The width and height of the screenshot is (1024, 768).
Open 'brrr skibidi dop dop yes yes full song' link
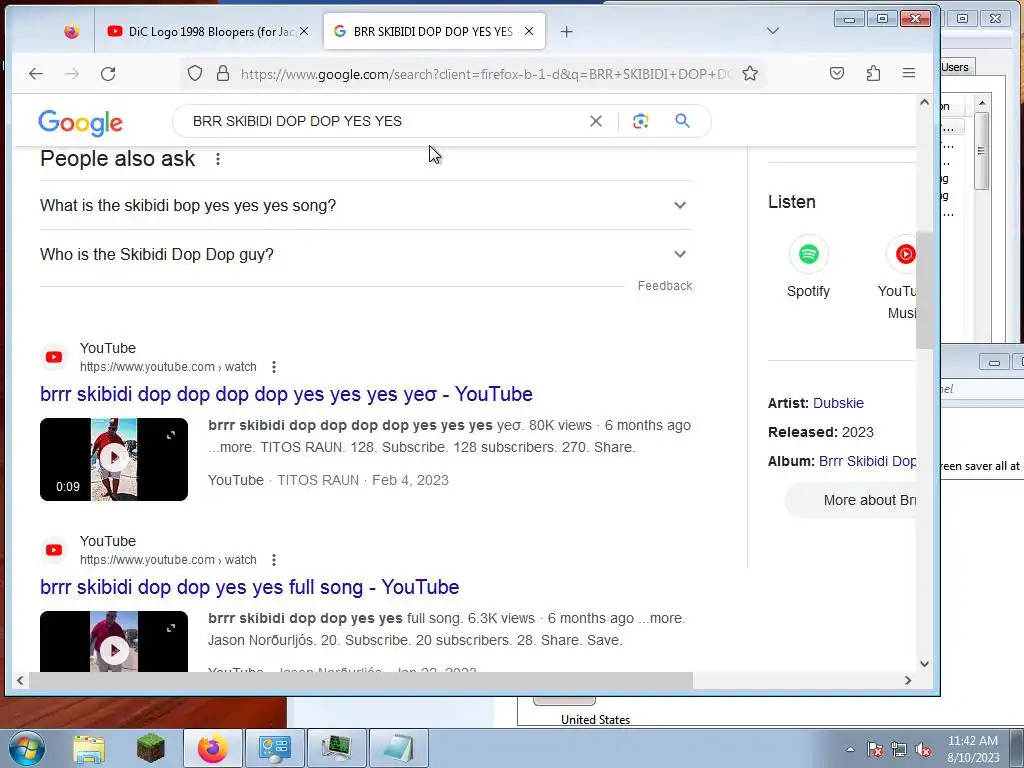(x=249, y=587)
